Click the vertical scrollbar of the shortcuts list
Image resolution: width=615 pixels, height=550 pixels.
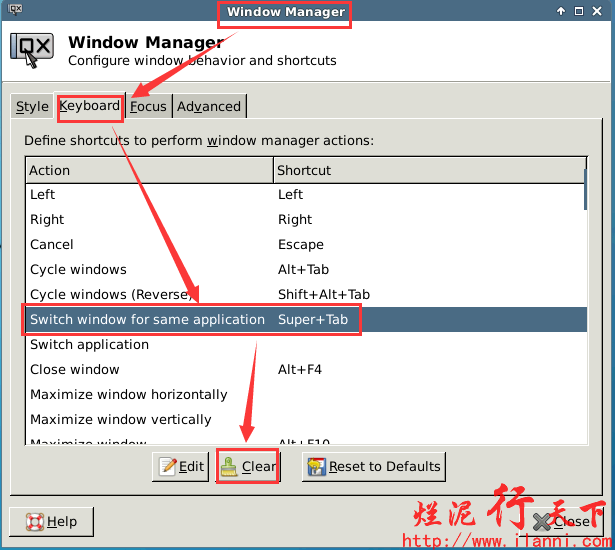click(x=586, y=300)
